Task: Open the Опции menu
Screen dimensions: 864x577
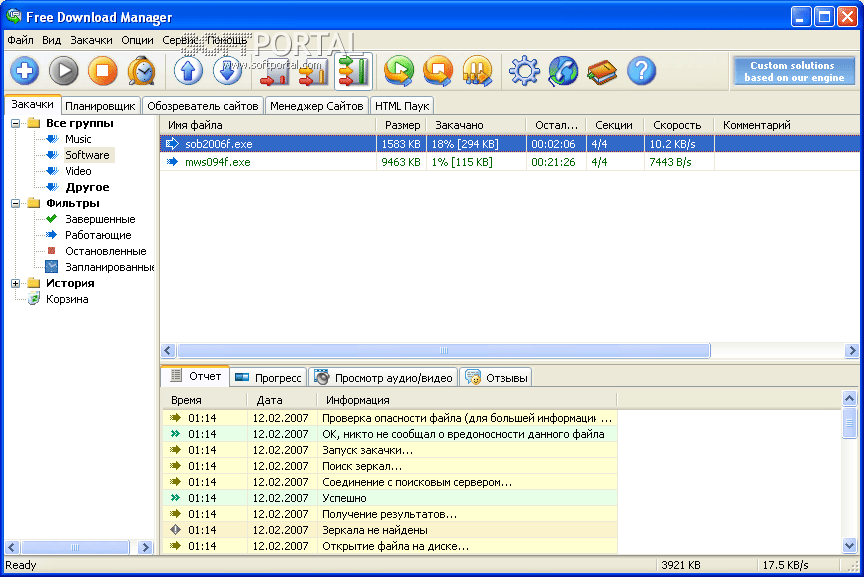Action: tap(137, 41)
